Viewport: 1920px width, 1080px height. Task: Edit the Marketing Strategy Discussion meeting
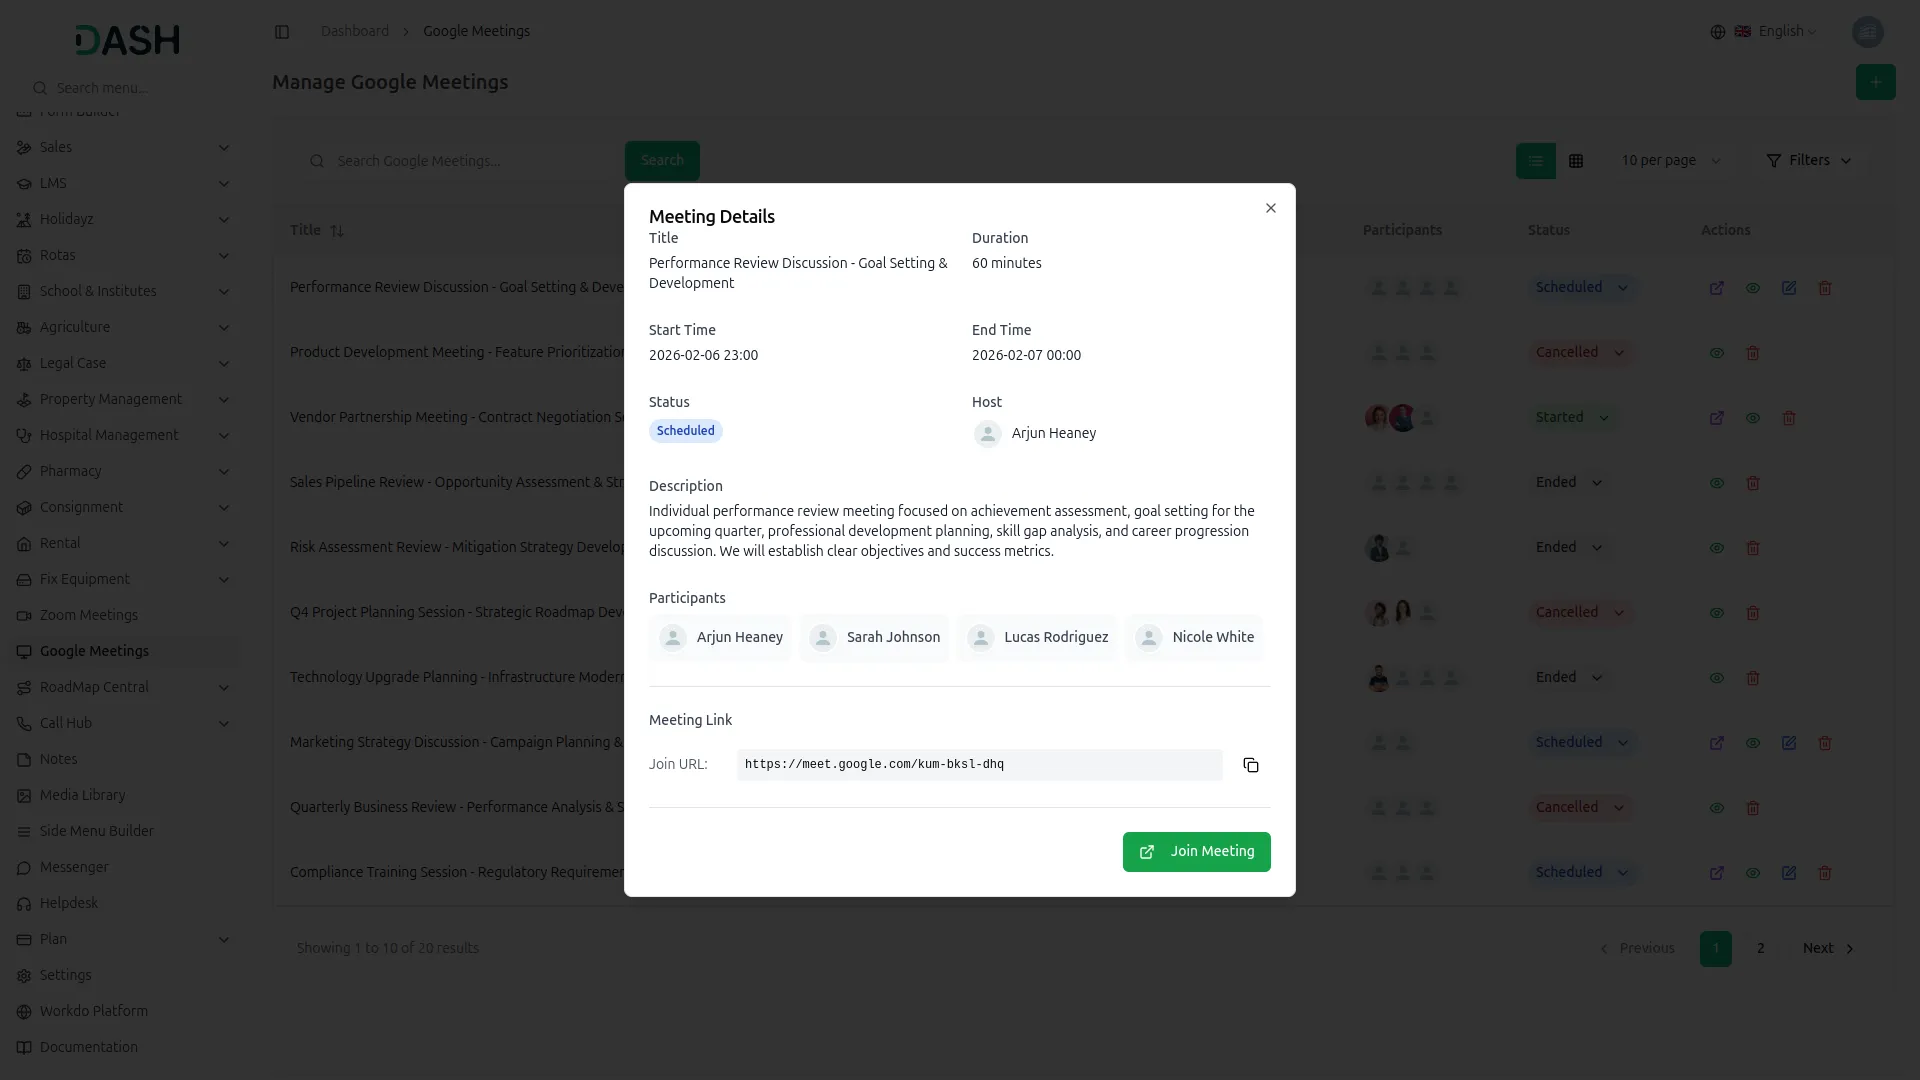[x=1789, y=743]
